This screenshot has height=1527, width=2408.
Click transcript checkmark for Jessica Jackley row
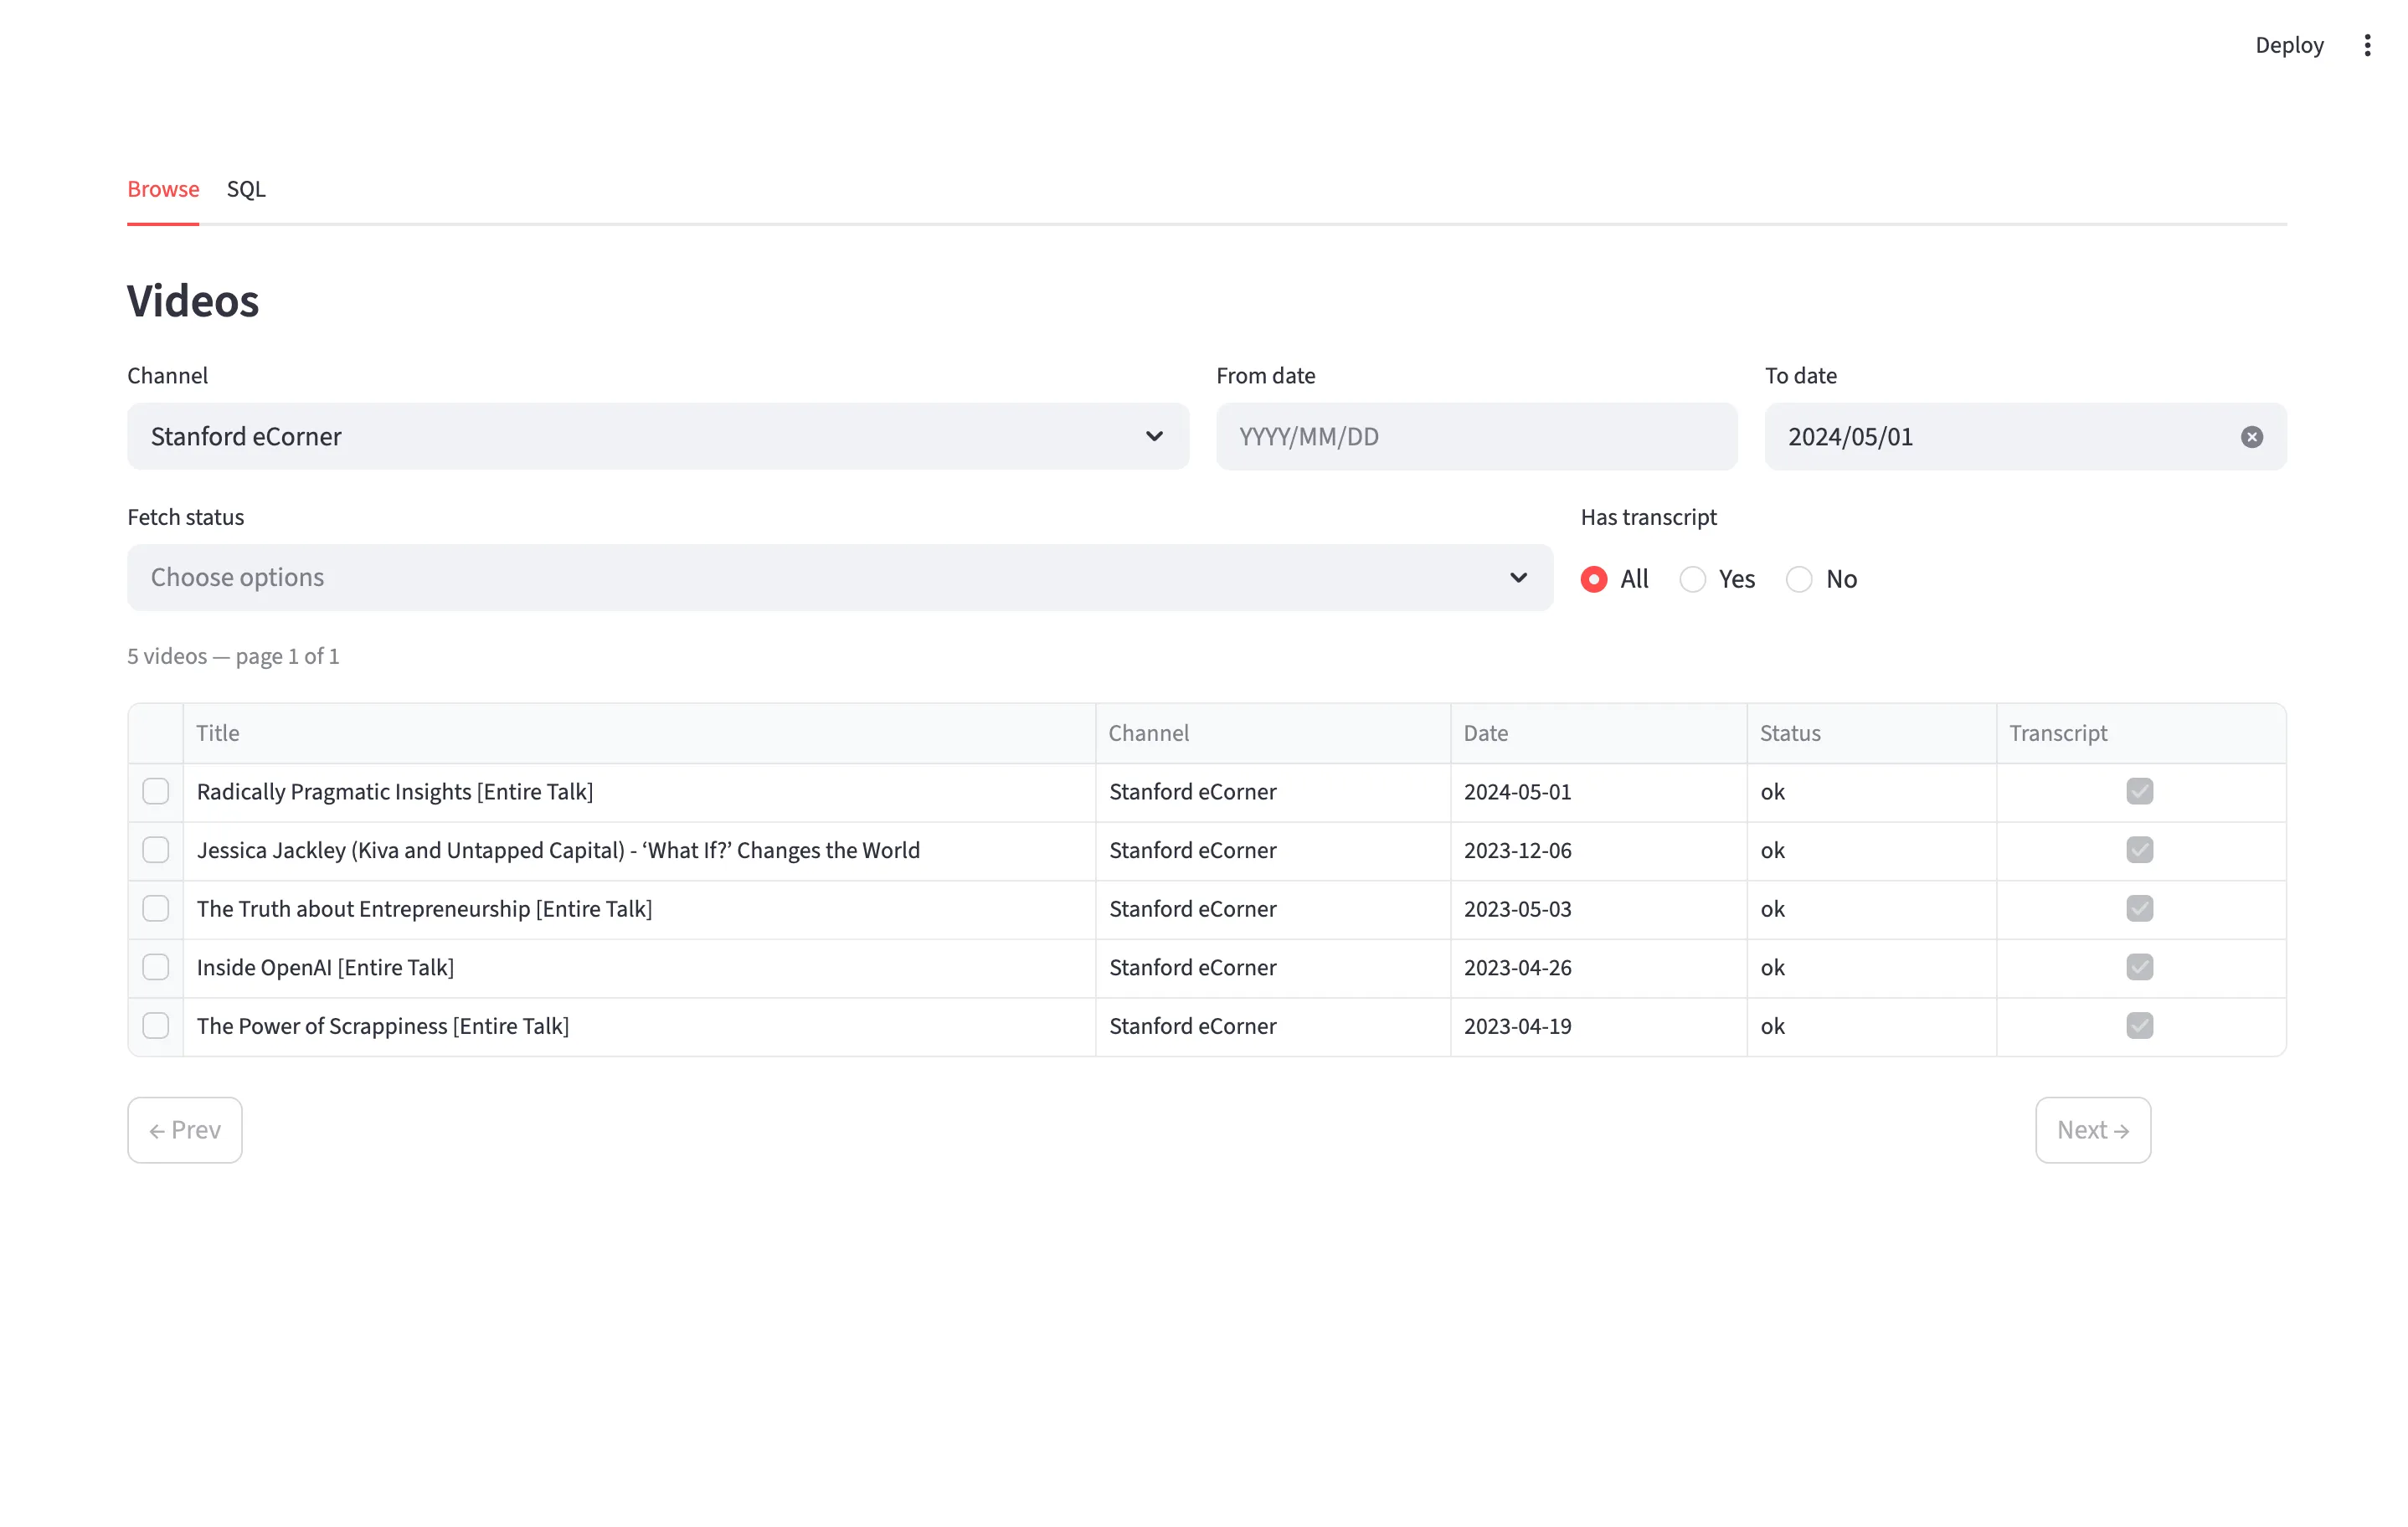coord(2139,850)
